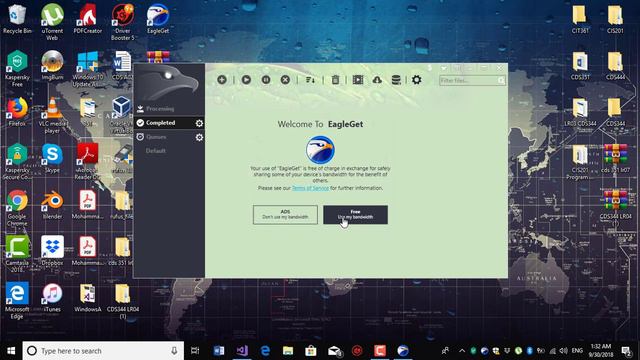640x360 pixels.
Task: Switch to EagleGet taskbar button
Action: coord(403,351)
